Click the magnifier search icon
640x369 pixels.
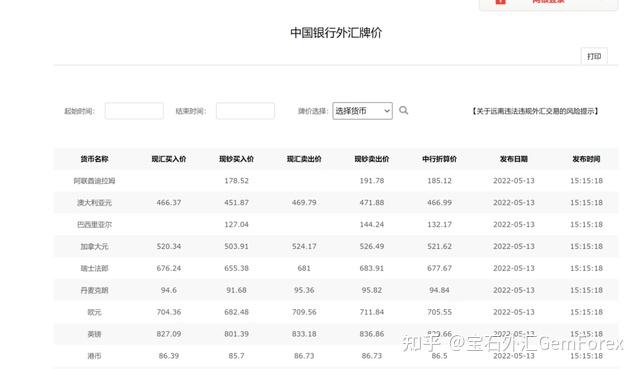[404, 111]
